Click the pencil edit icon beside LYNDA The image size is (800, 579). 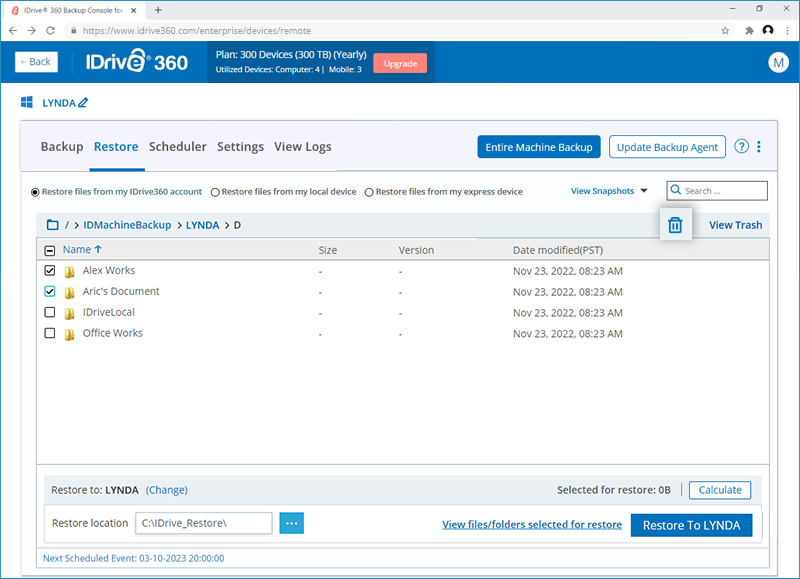[83, 103]
